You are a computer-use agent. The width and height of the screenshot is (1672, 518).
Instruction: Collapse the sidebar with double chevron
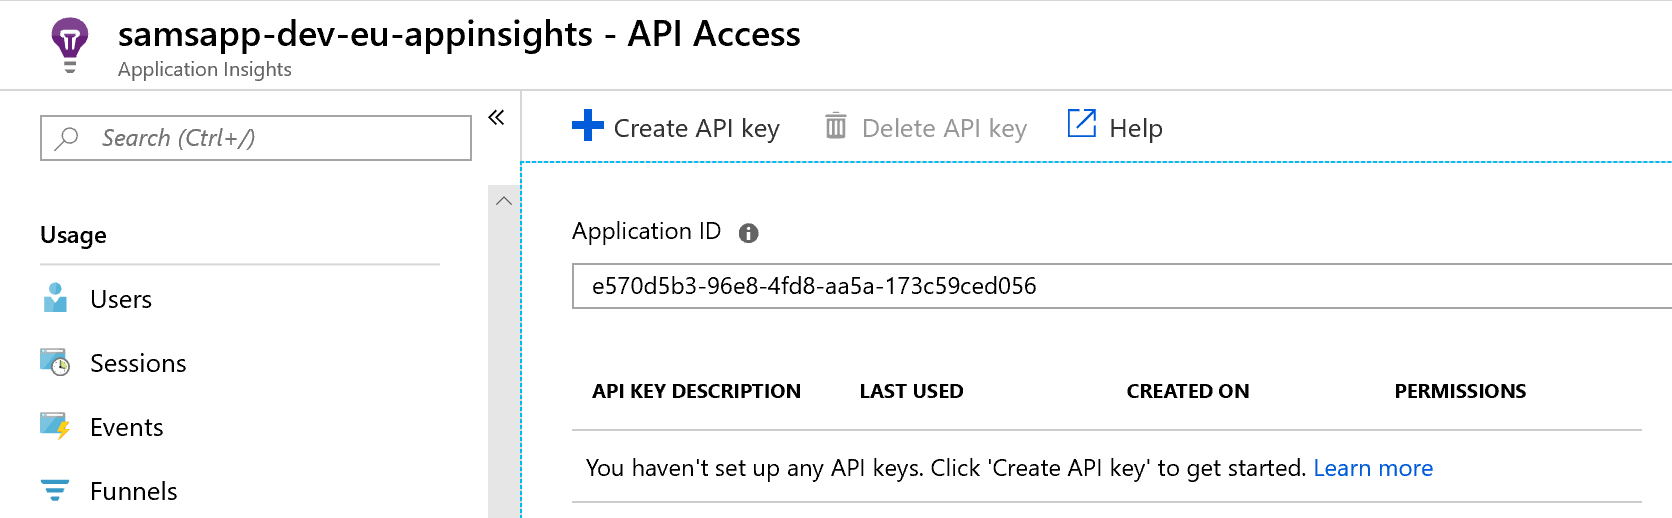click(496, 118)
